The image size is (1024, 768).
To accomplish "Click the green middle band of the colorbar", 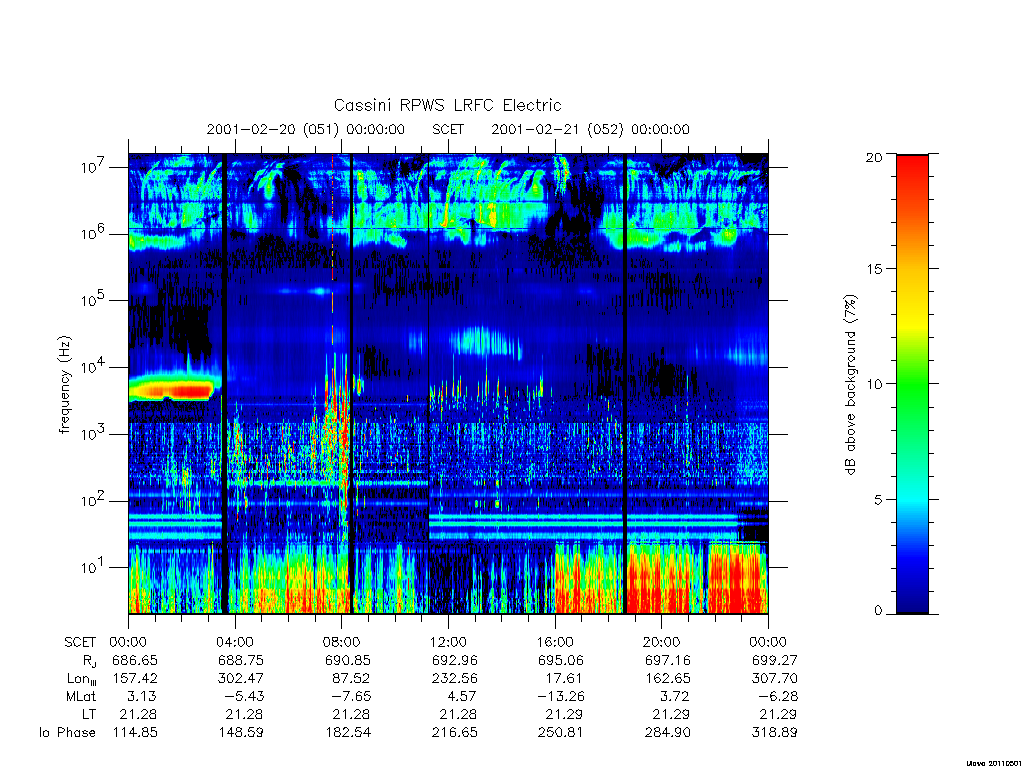I will [x=912, y=385].
